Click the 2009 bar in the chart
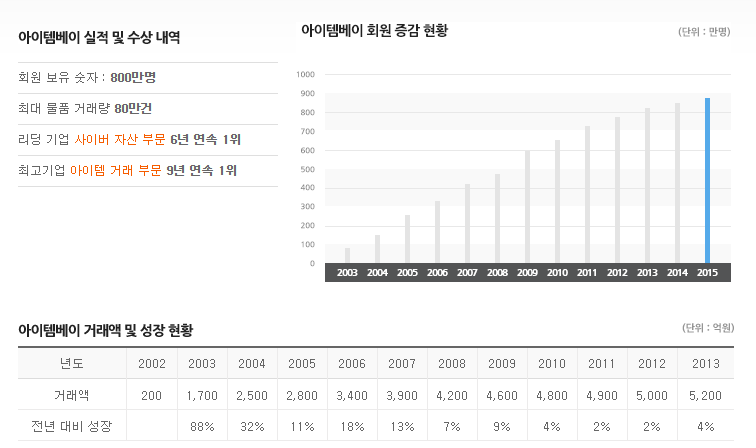The height and width of the screenshot is (448, 756). [x=527, y=207]
